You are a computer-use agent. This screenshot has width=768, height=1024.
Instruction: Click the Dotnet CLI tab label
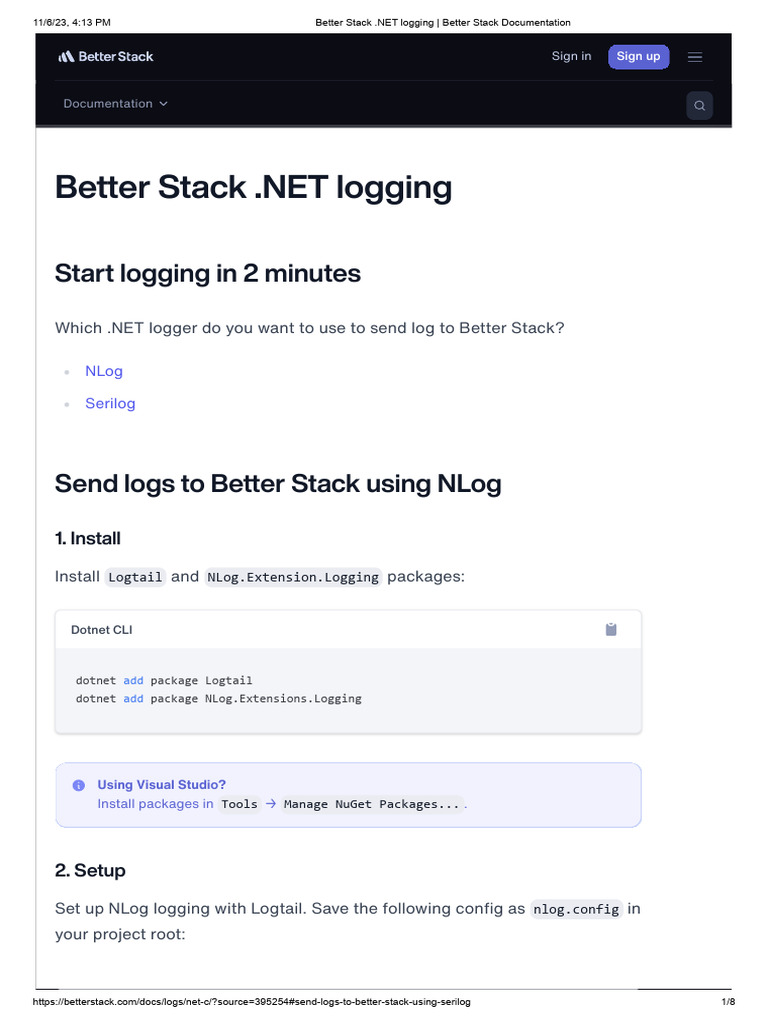(102, 630)
